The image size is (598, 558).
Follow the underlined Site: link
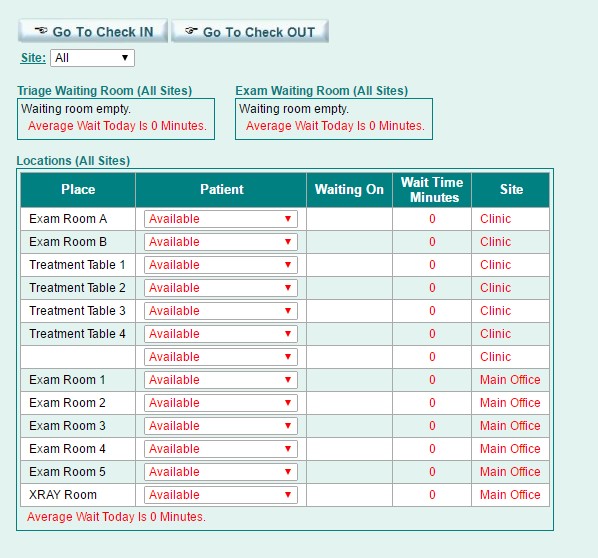pyautogui.click(x=33, y=58)
